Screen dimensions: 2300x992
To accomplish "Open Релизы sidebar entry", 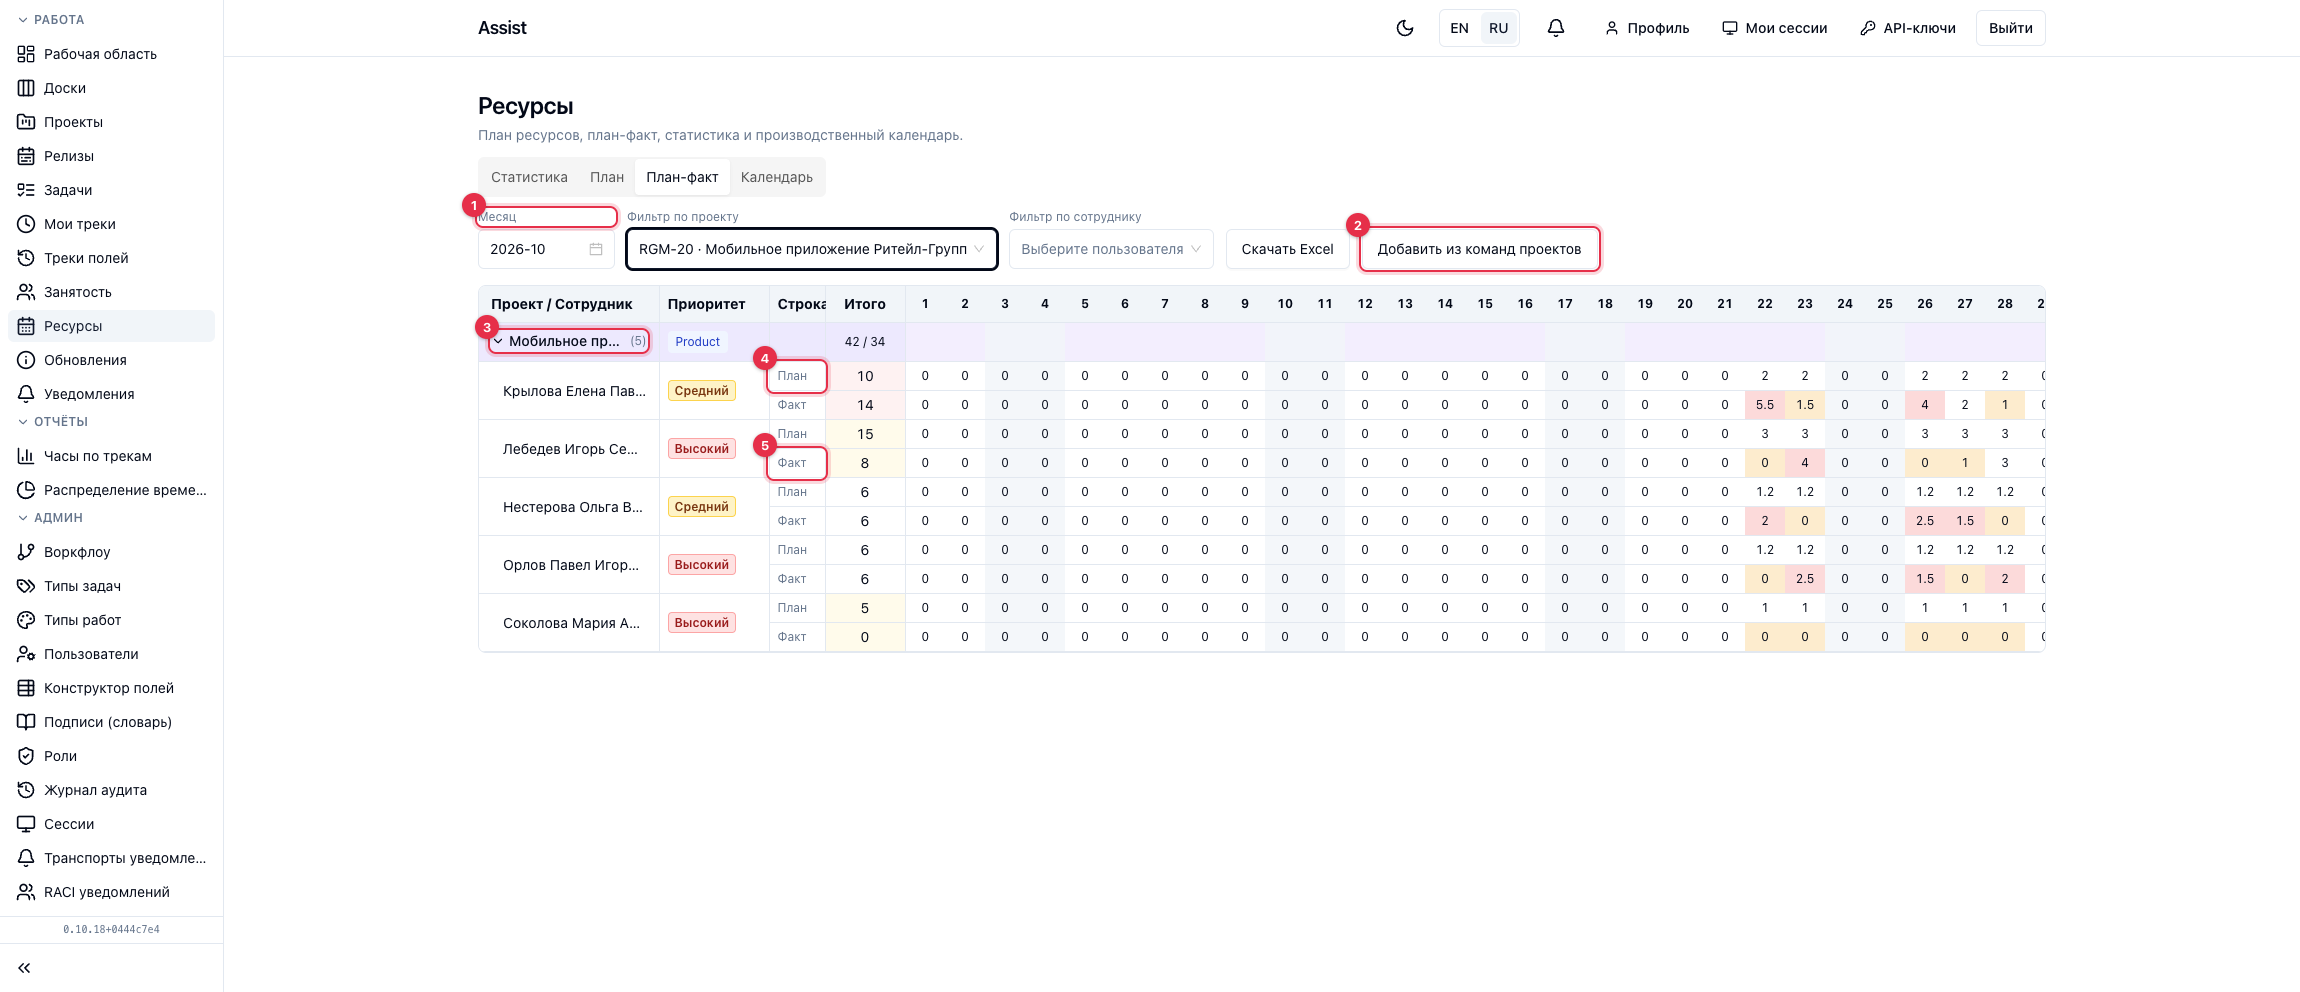I will (111, 156).
